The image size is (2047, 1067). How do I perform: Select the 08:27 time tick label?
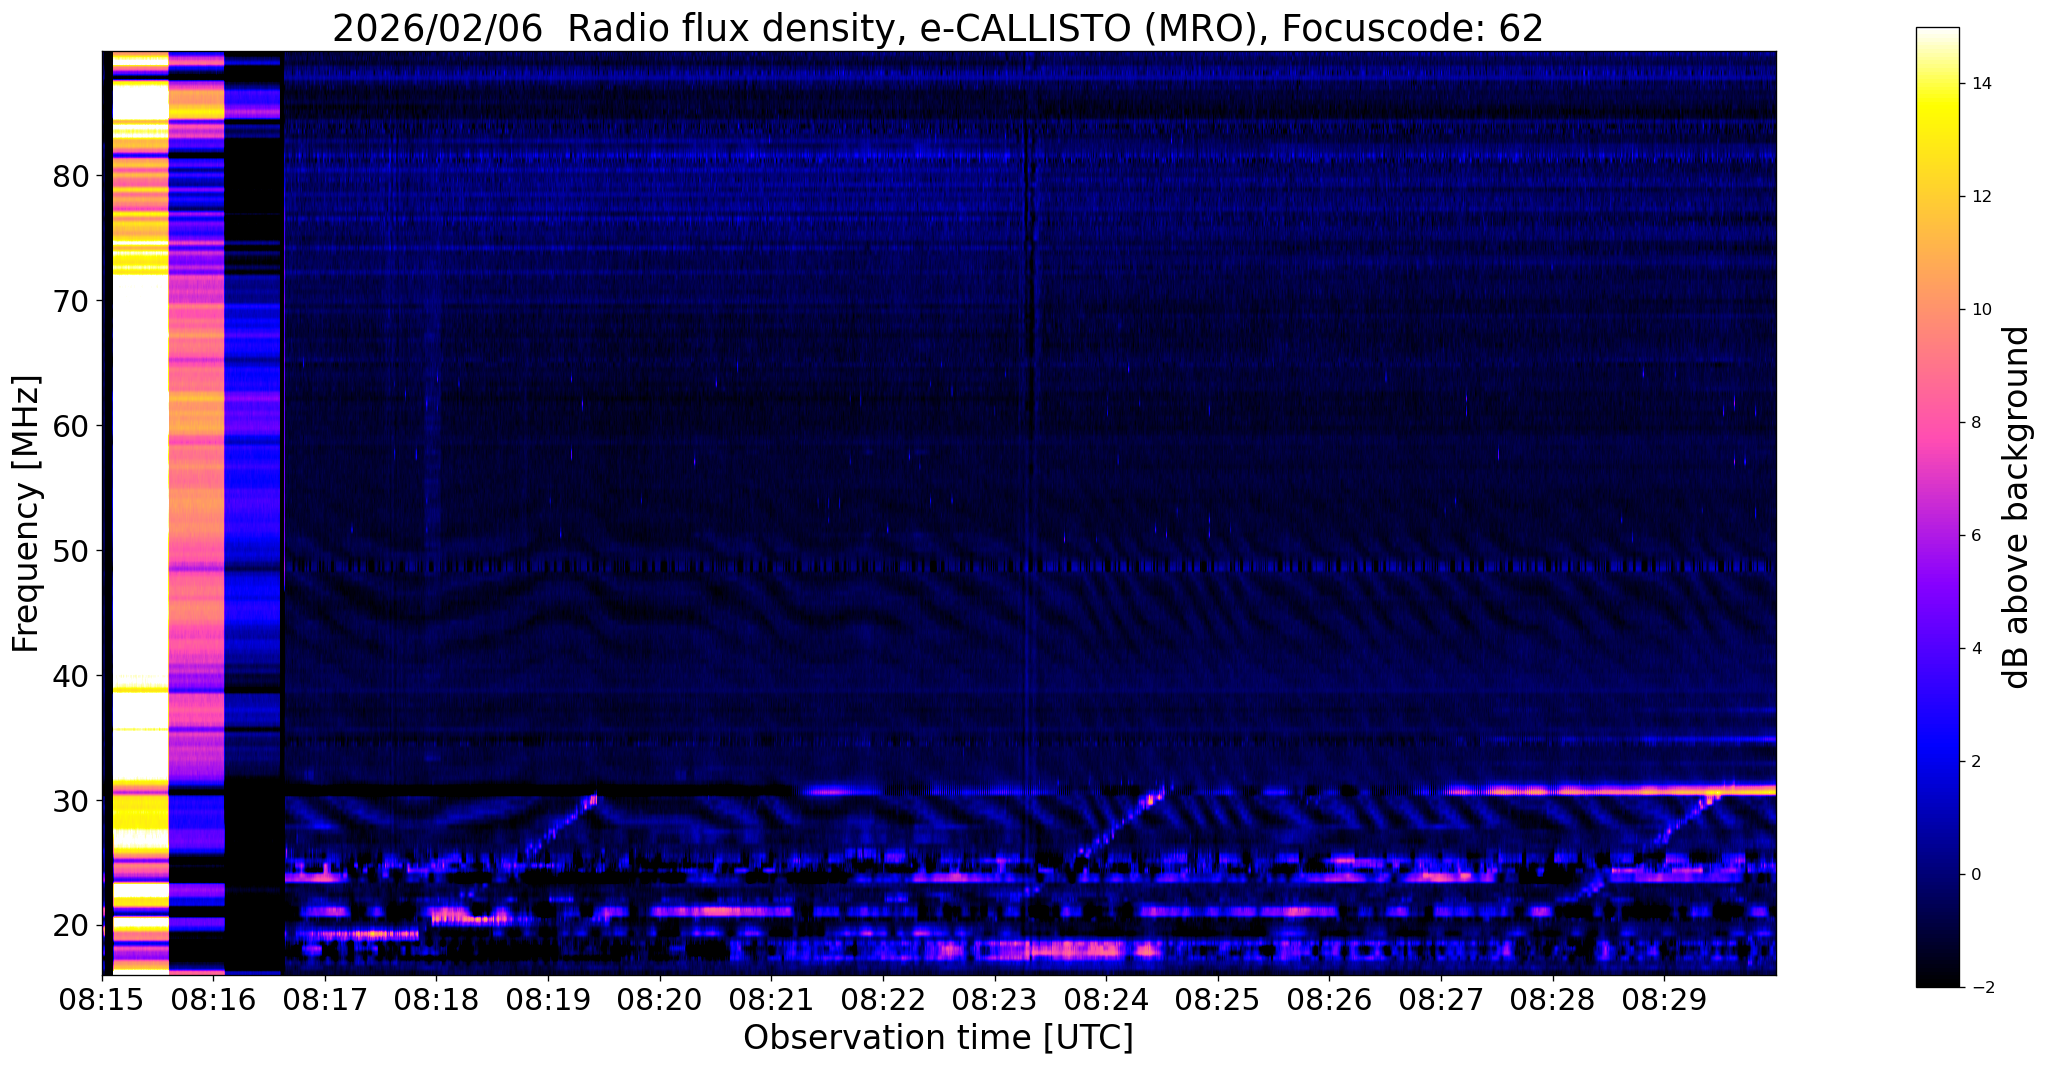(x=1441, y=999)
